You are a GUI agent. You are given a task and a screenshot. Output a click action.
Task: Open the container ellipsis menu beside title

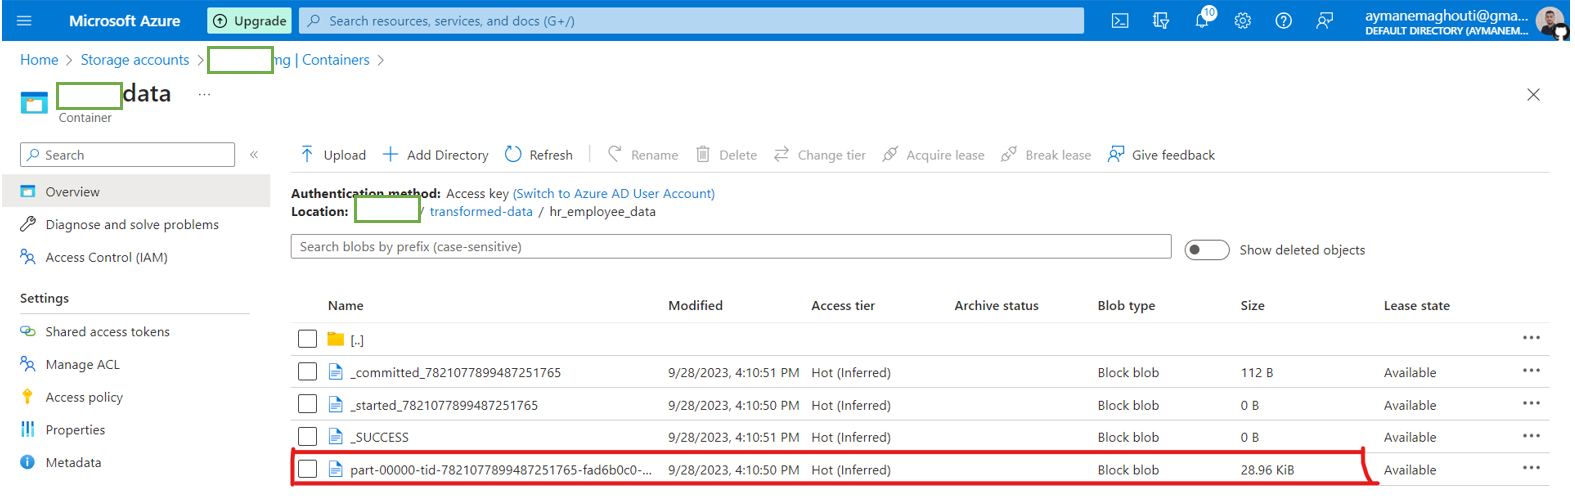(x=204, y=94)
